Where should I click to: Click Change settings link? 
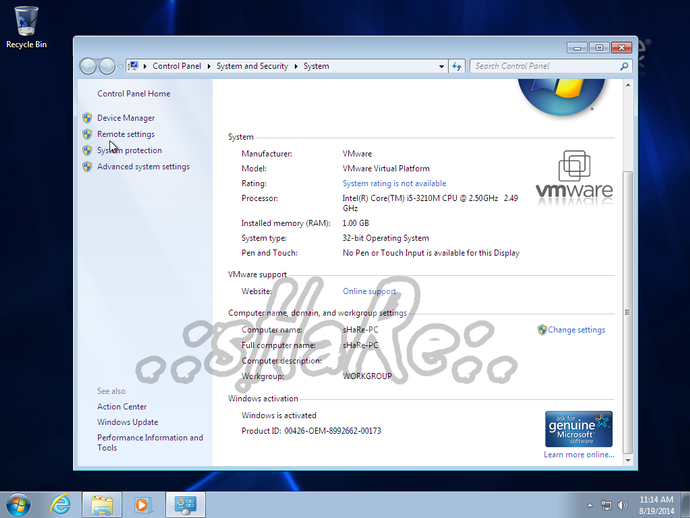pos(576,330)
